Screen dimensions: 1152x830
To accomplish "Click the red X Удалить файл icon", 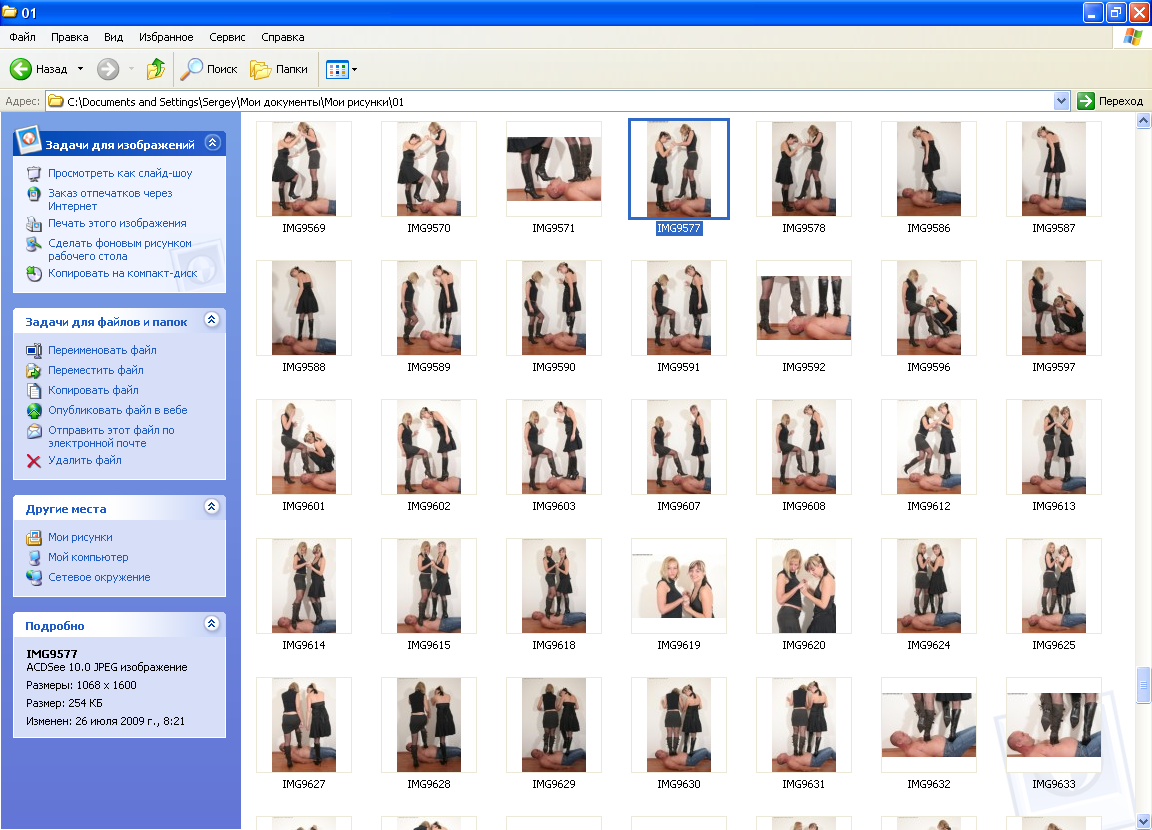I will (34, 461).
